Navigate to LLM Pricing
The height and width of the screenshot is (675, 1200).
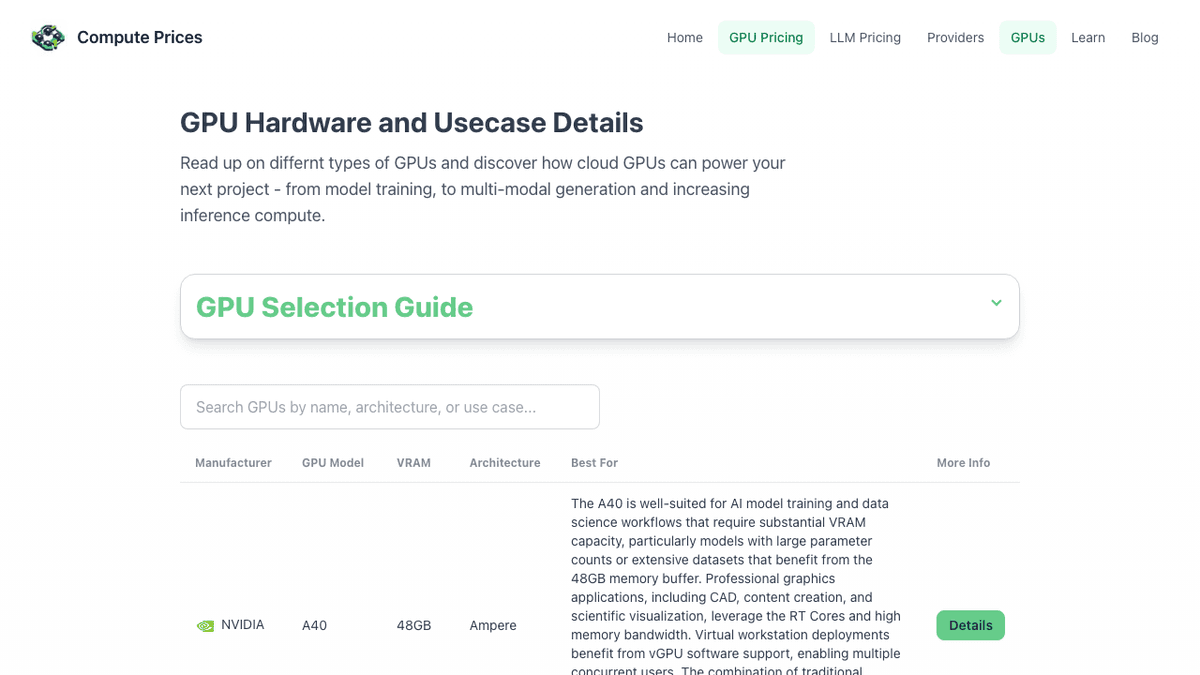[x=865, y=38]
